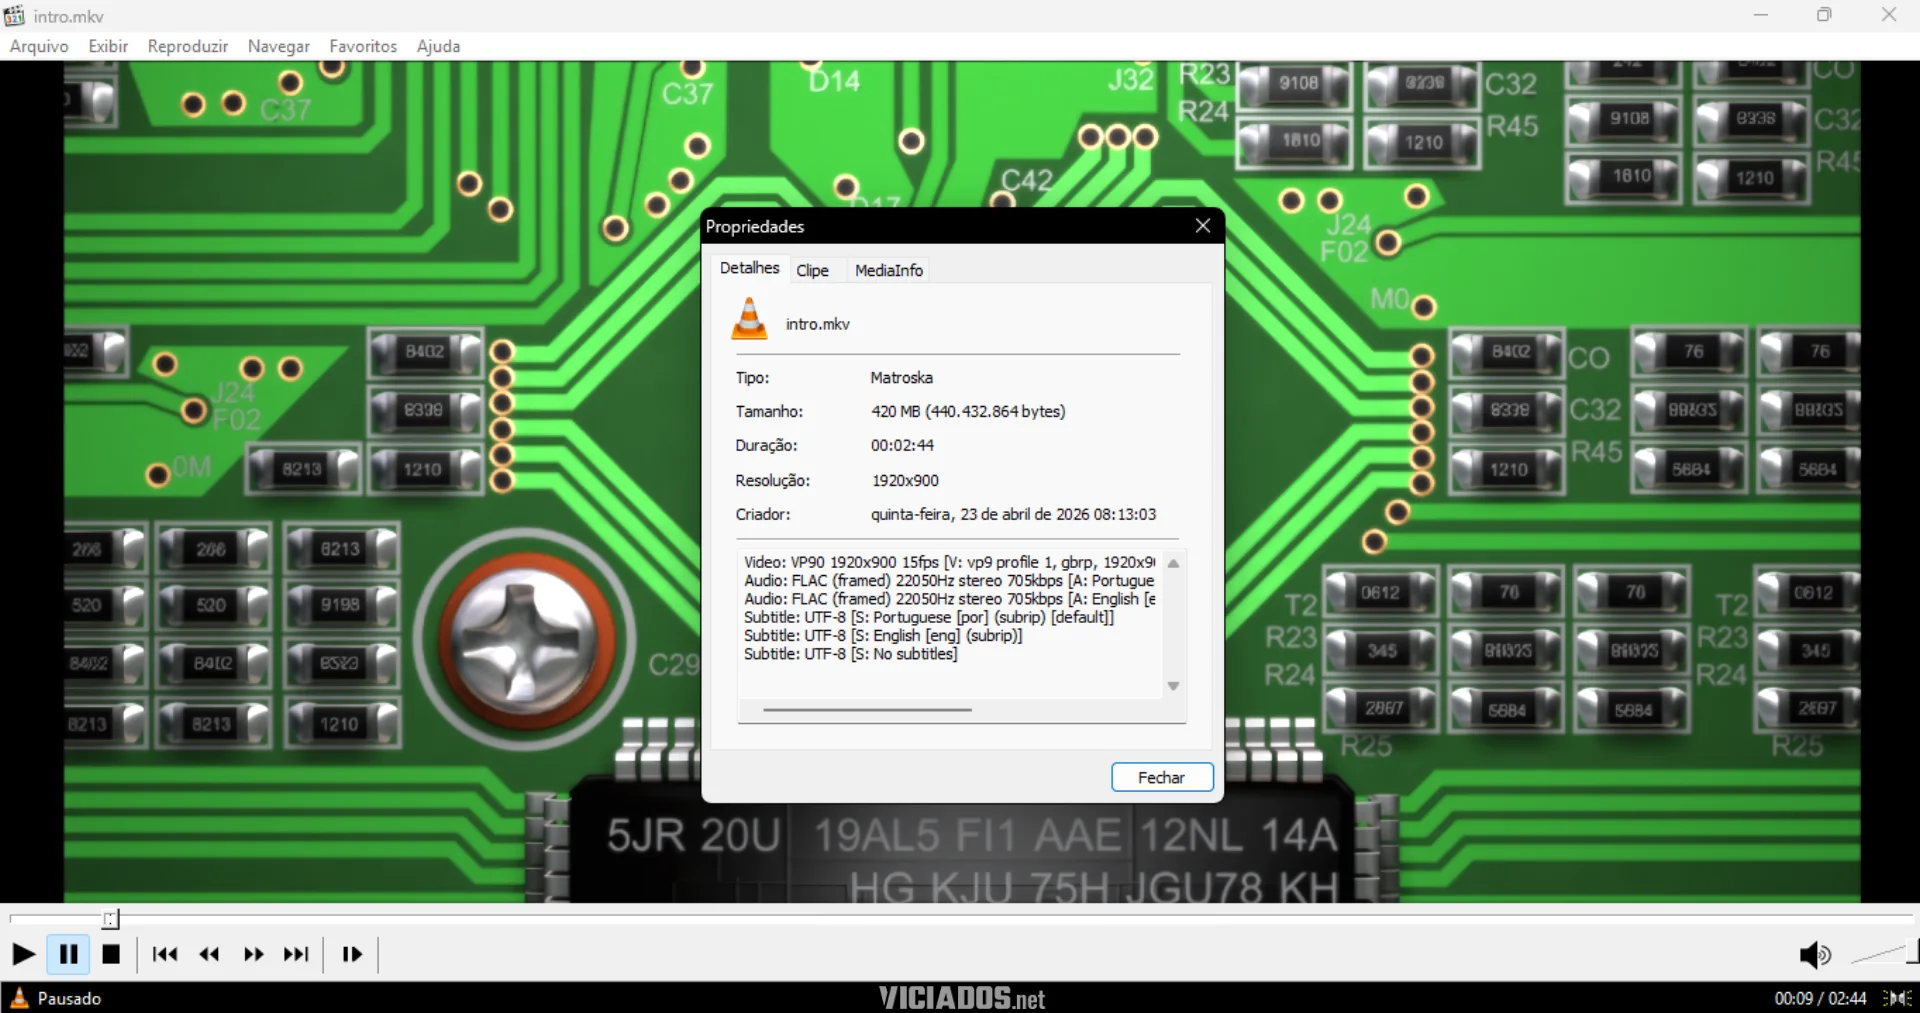The image size is (1920, 1013).
Task: Switch to the Clipe tab
Action: click(812, 270)
